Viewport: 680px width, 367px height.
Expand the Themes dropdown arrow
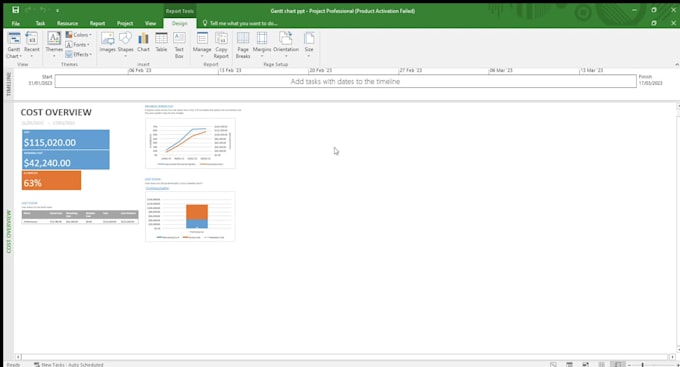[54, 56]
